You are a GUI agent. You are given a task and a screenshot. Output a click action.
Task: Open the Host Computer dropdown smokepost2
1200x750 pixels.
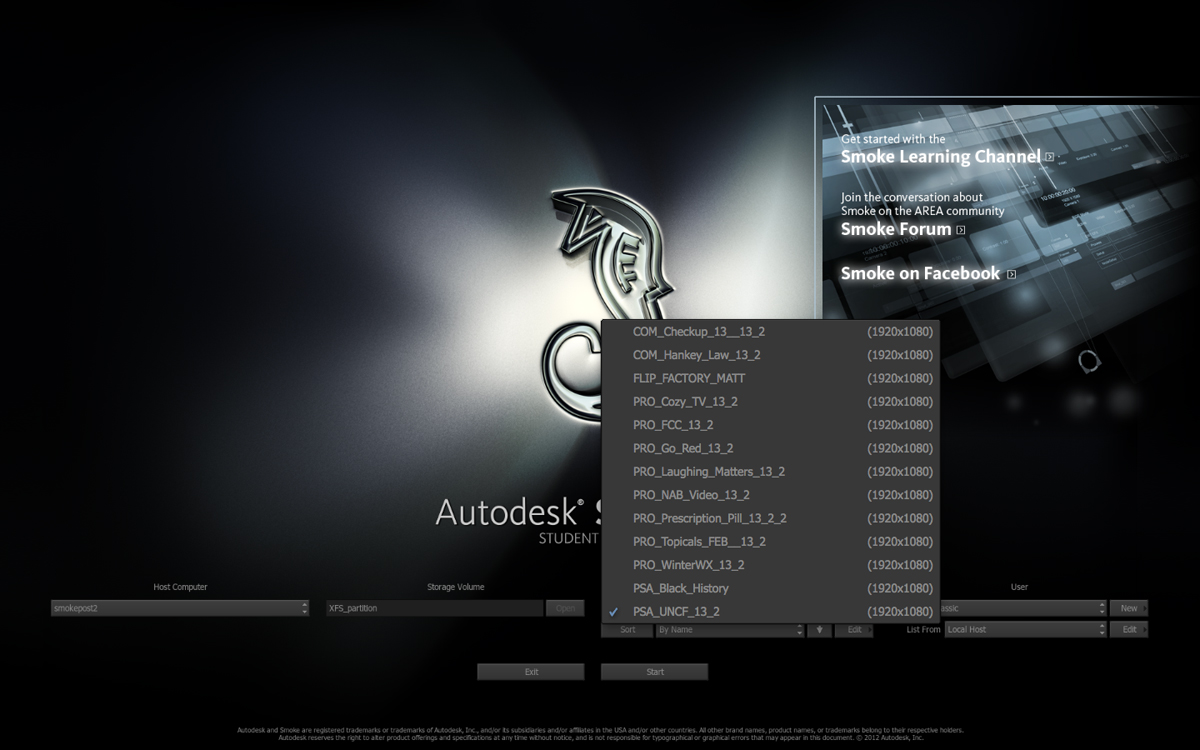tap(180, 608)
